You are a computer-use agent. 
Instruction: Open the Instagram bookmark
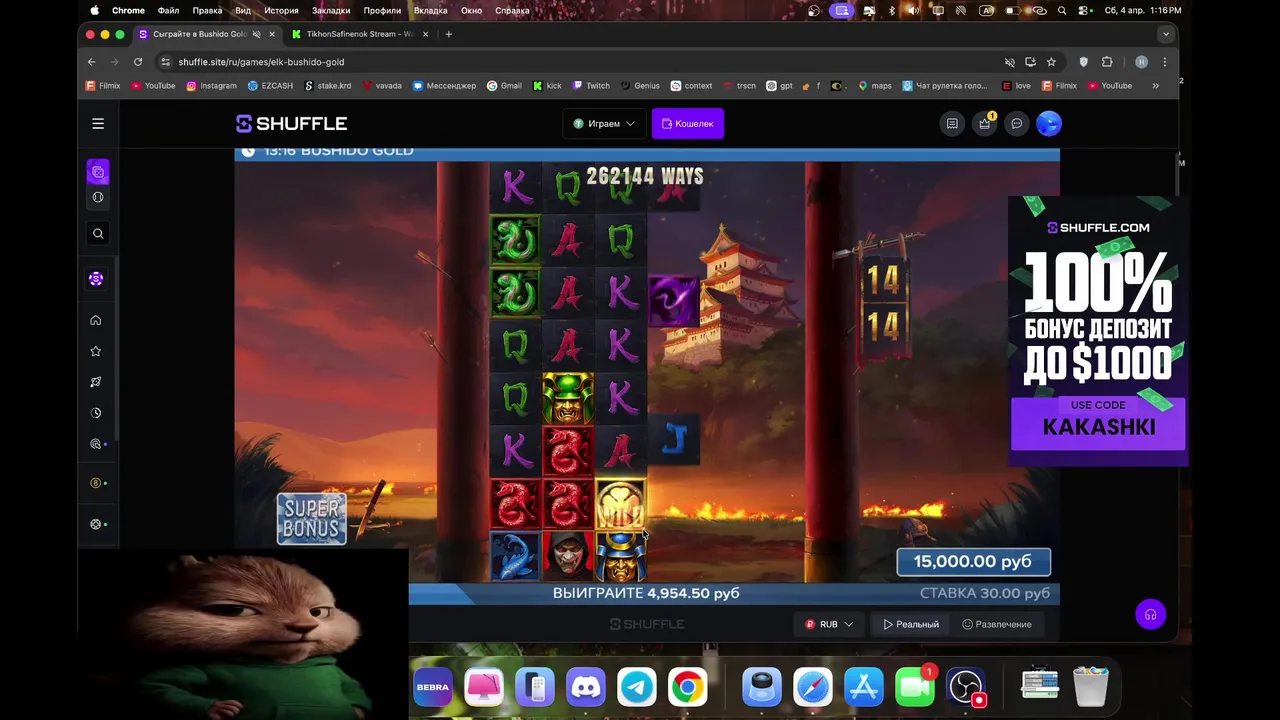(x=211, y=86)
